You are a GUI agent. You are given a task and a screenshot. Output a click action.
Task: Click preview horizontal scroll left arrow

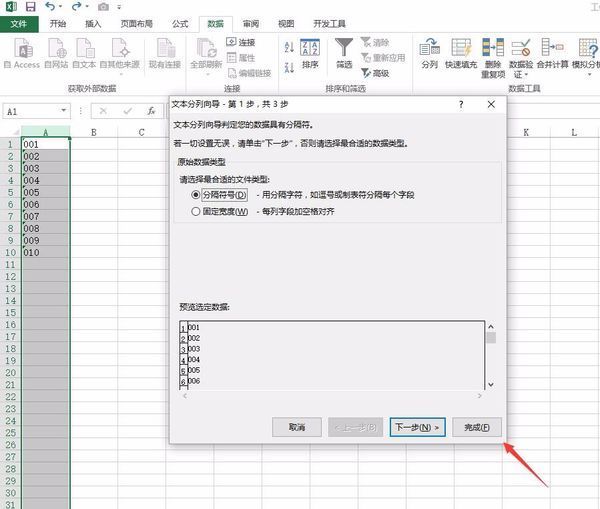click(185, 396)
